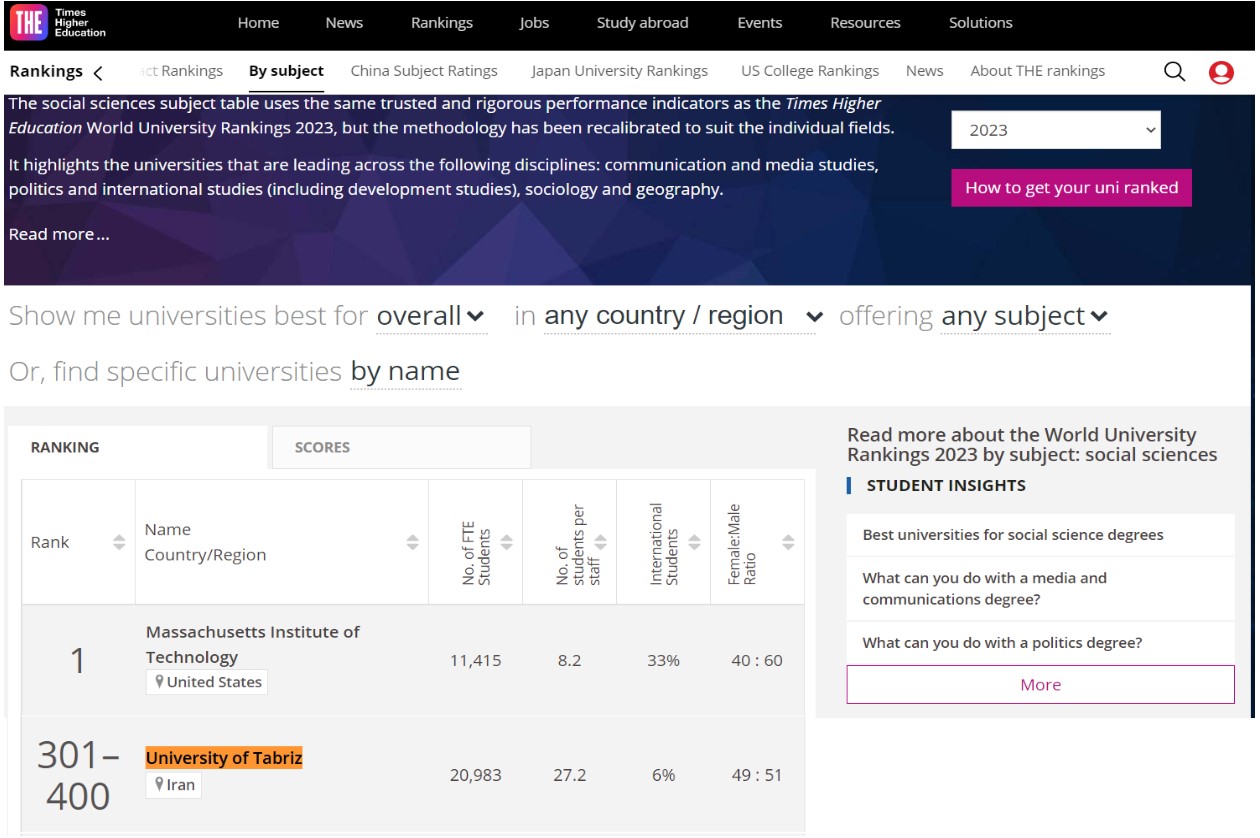Sort by Female:Male Ratio column
Viewport: 1260px width, 838px height.
point(788,542)
